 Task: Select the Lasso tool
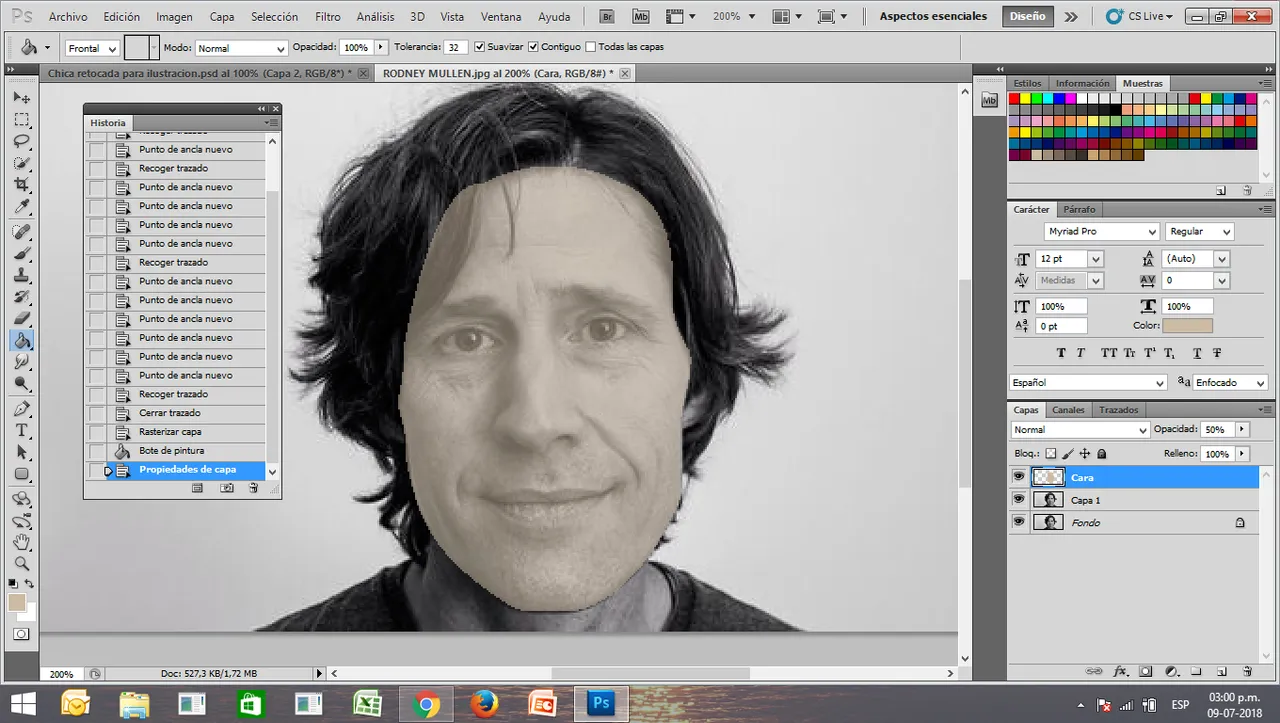coord(22,141)
